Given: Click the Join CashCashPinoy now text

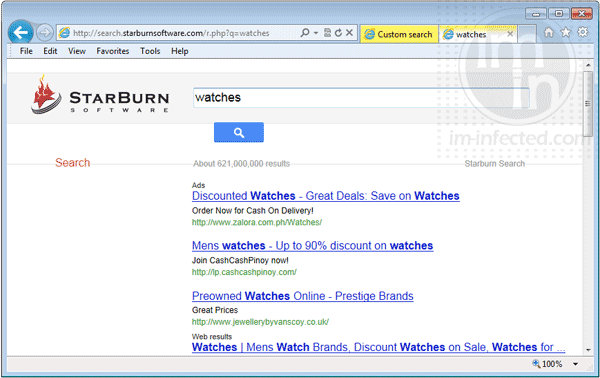Looking at the screenshot, I should [240, 260].
